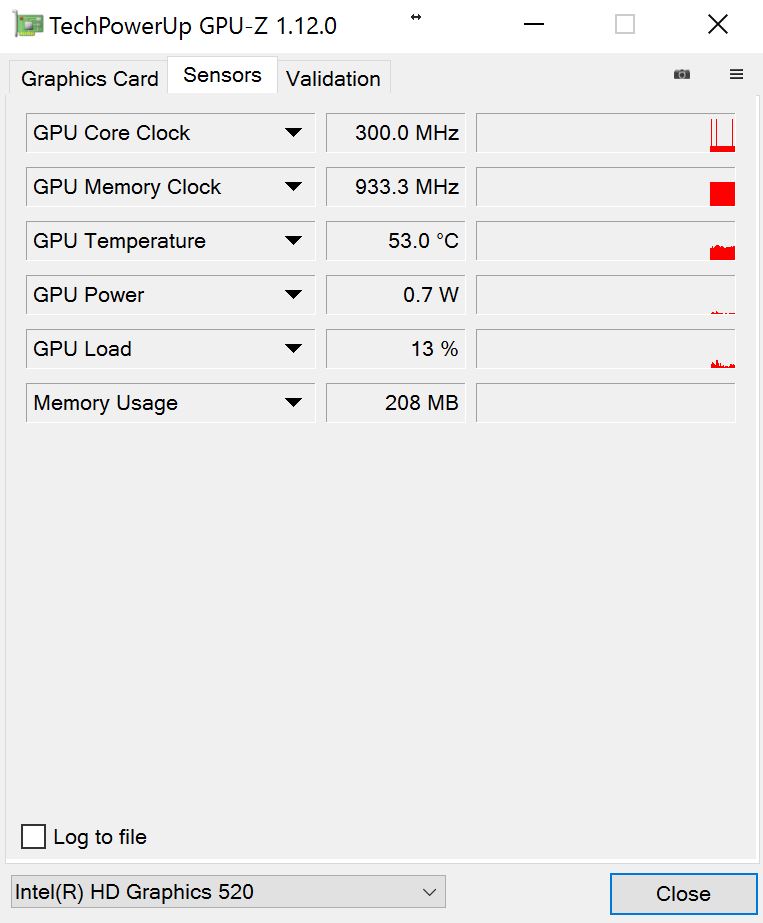Select the Sensors tab
This screenshot has width=763, height=923.
coord(222,75)
